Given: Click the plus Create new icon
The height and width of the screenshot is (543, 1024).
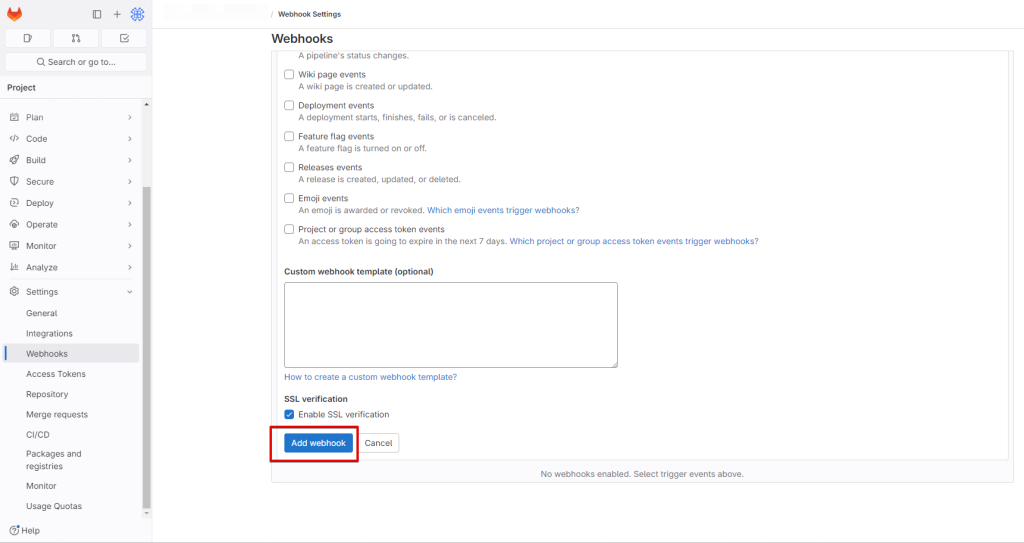Looking at the screenshot, I should tap(117, 14).
